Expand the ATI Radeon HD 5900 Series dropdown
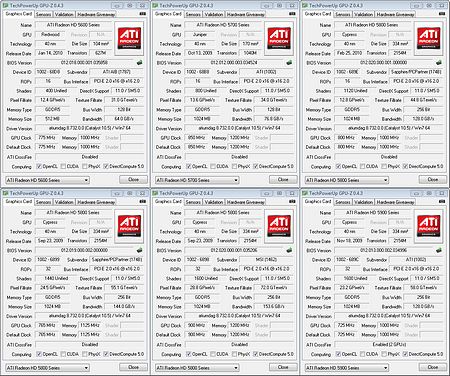 [x=347, y=368]
